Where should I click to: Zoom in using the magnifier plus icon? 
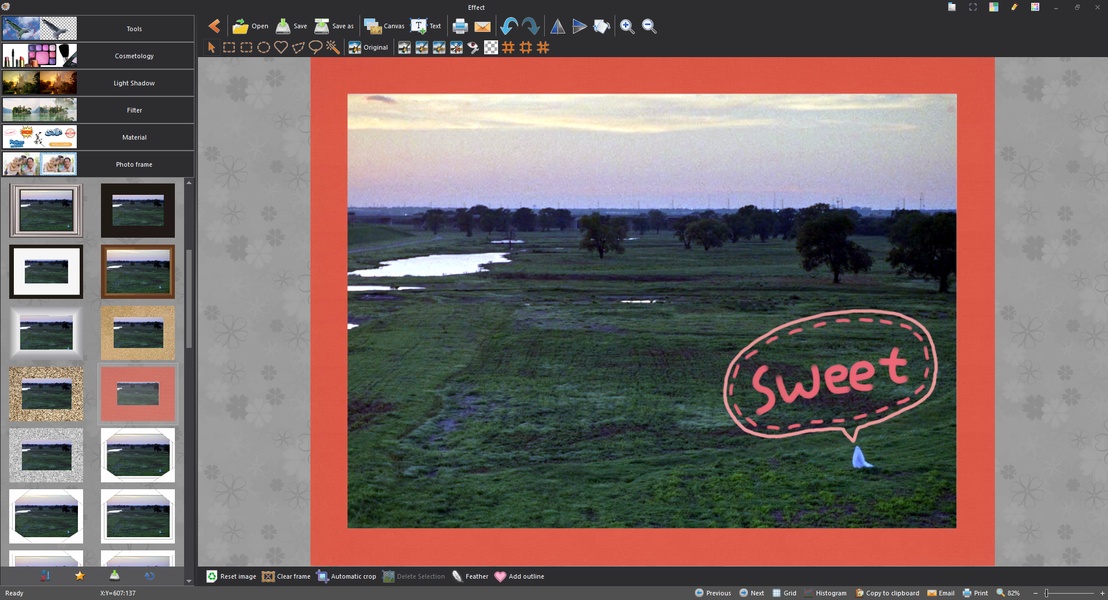(x=627, y=26)
